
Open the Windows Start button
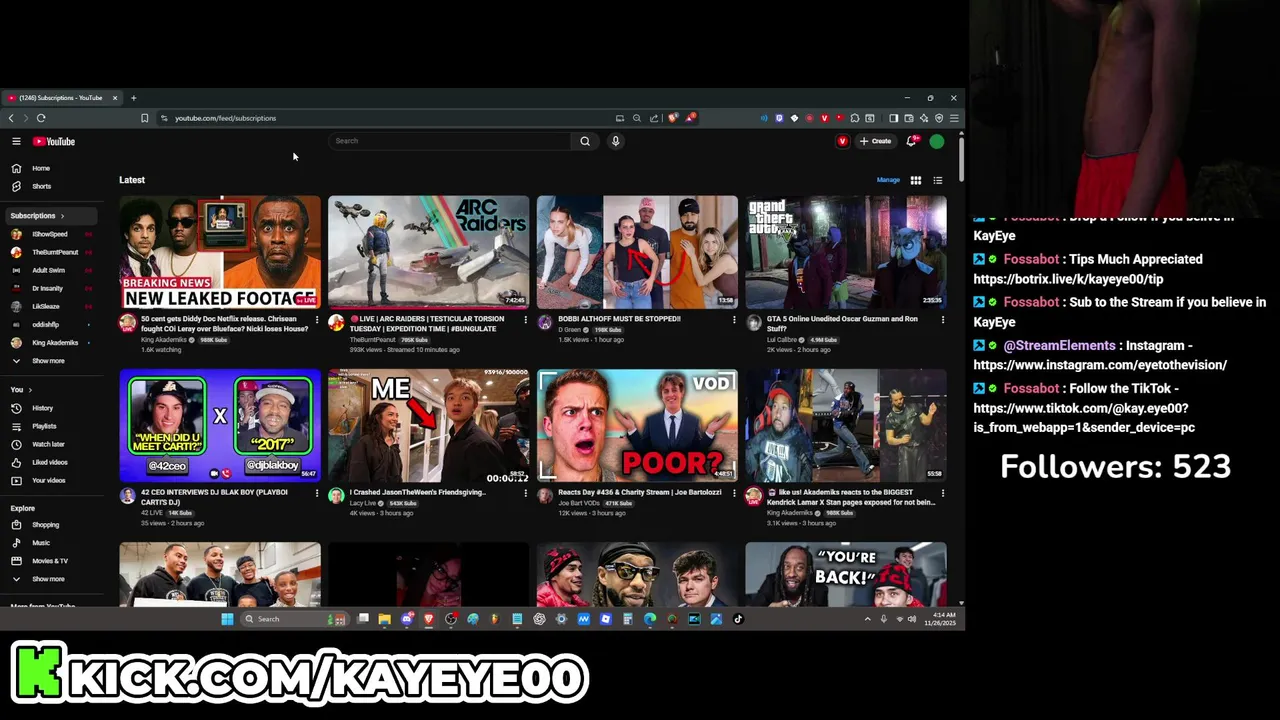(x=227, y=619)
